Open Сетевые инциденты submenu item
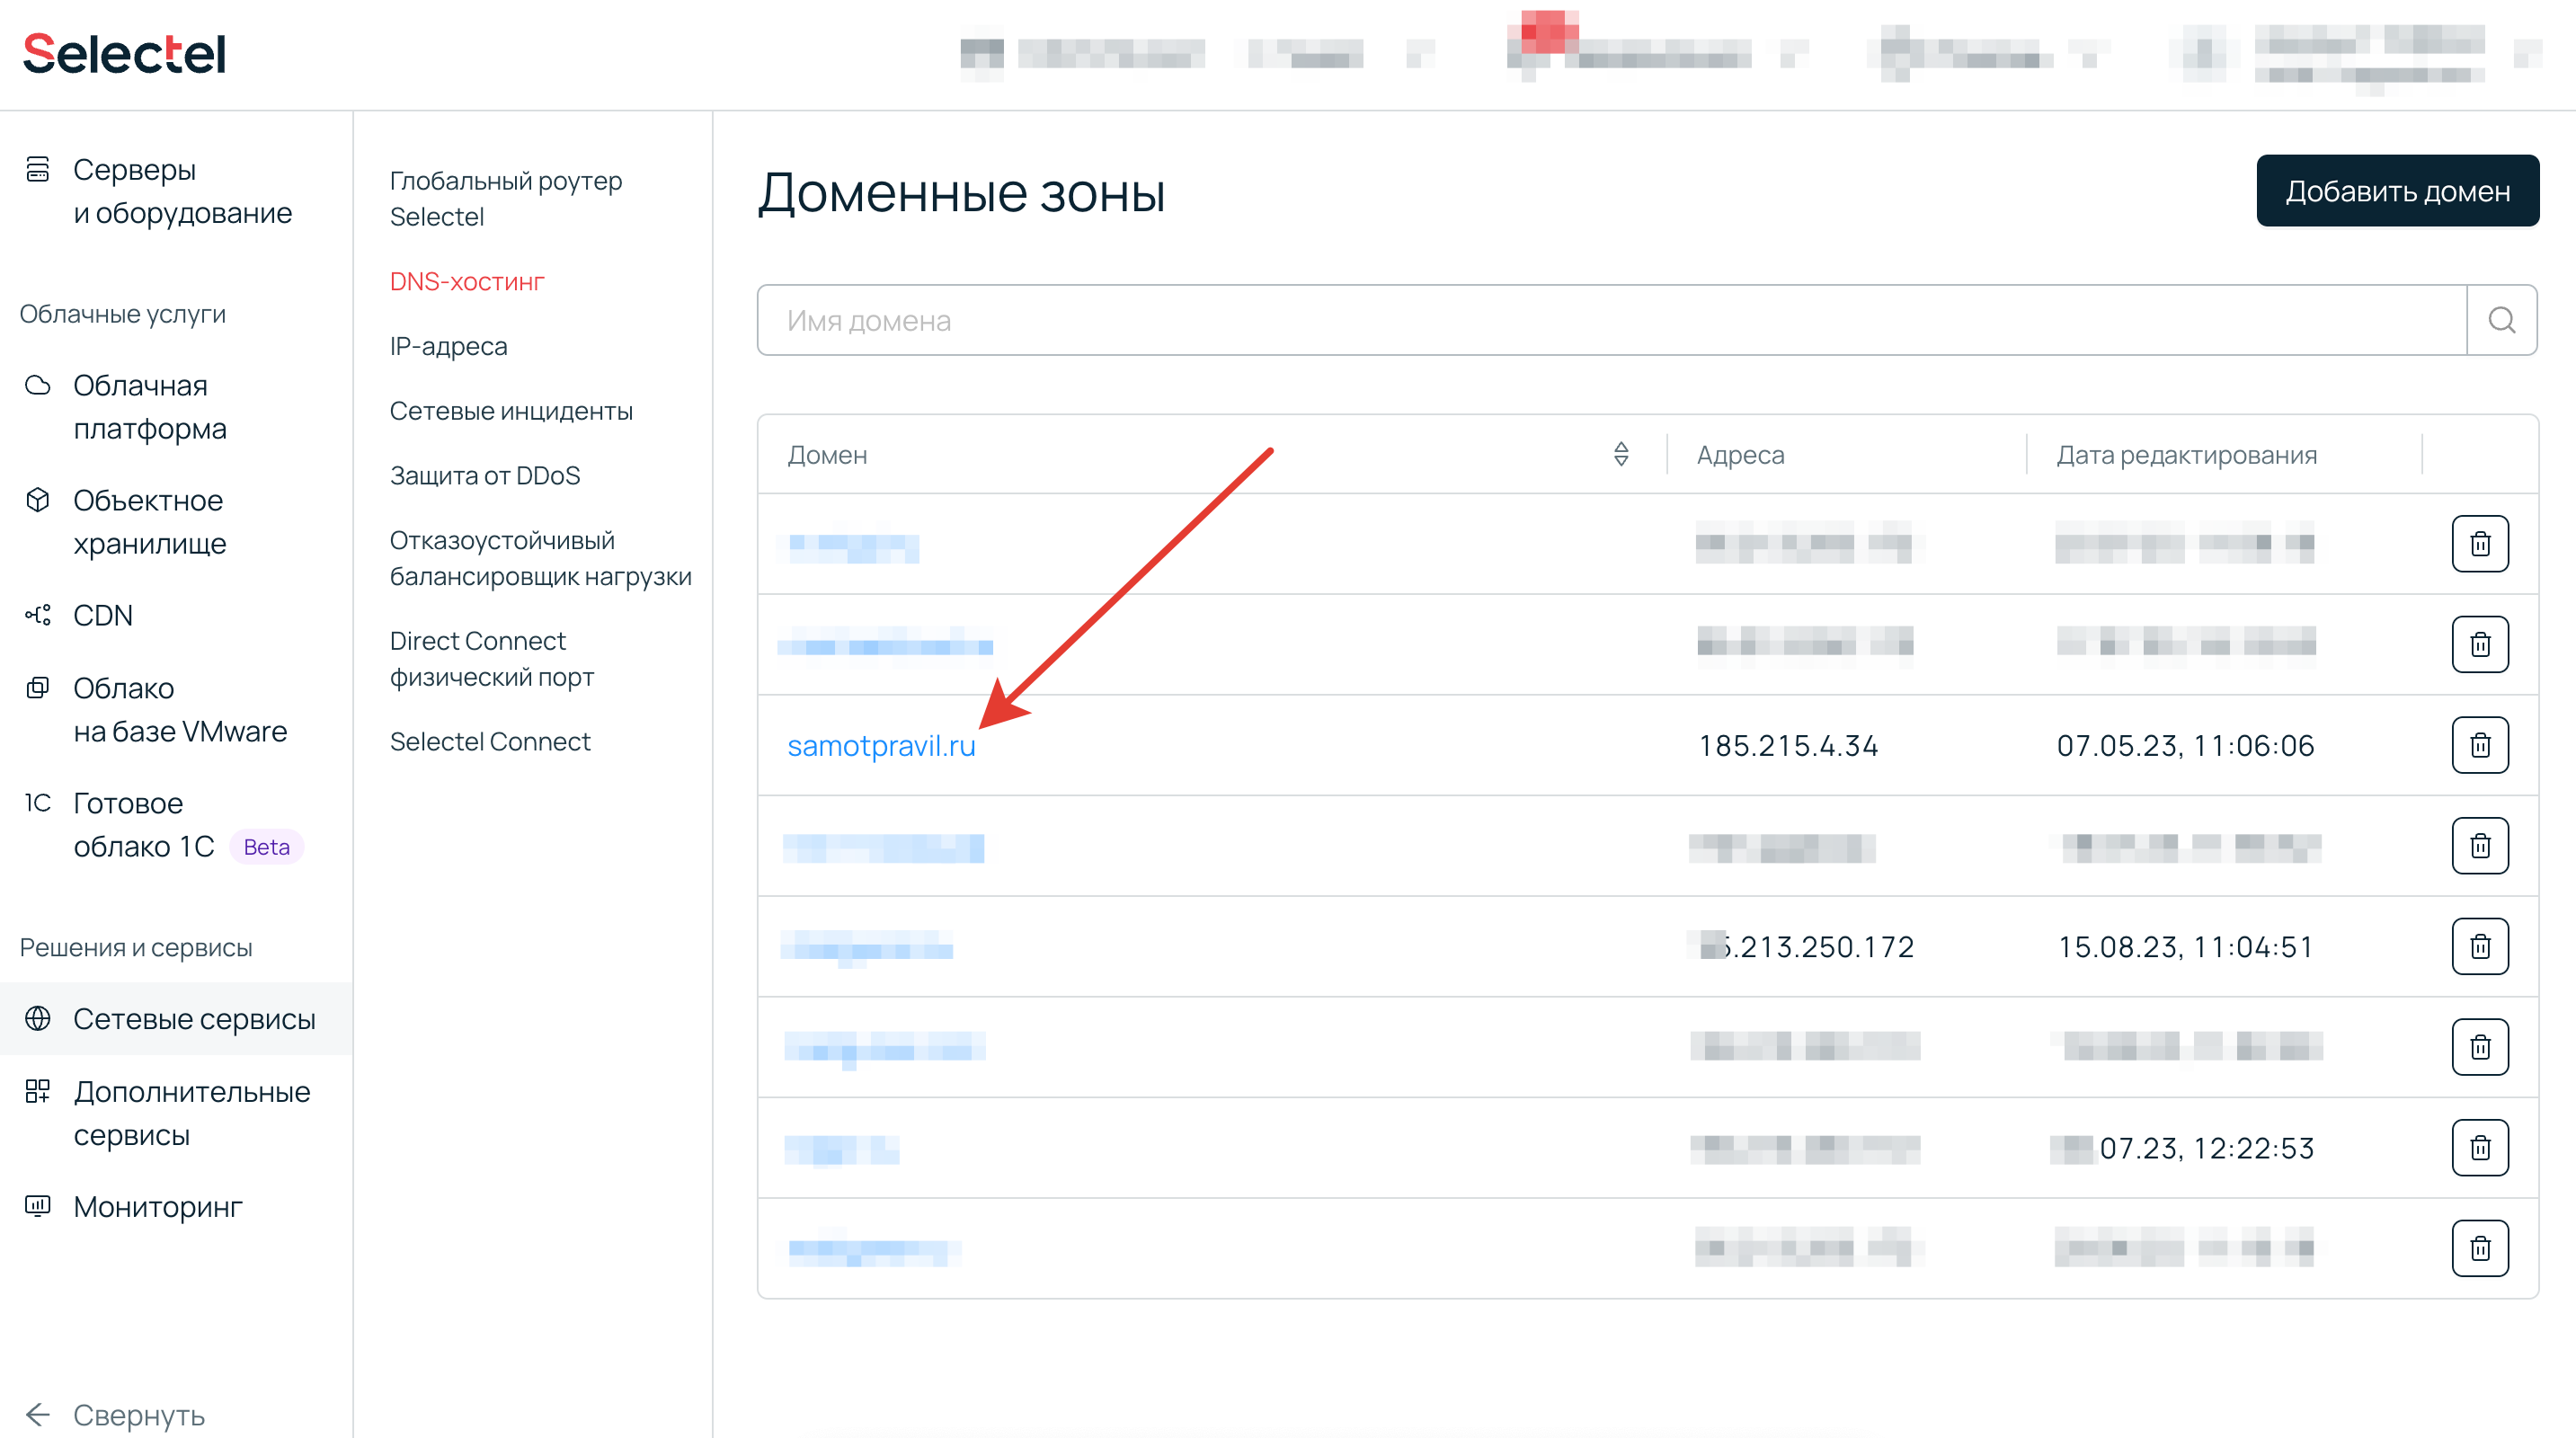Screen dimensions: 2576x1438 click(x=511, y=411)
